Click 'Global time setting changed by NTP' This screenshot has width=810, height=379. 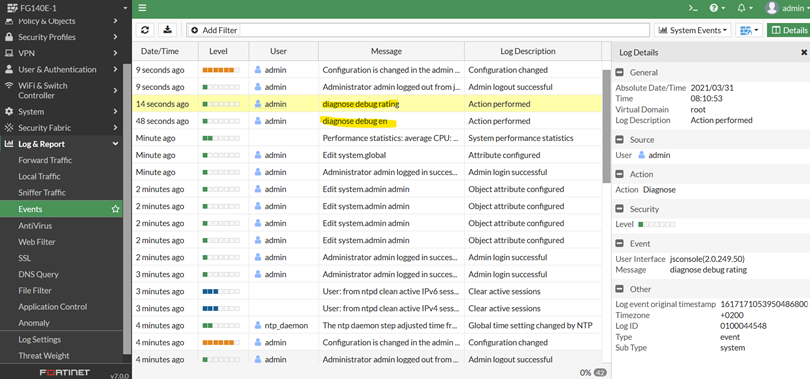pos(530,325)
